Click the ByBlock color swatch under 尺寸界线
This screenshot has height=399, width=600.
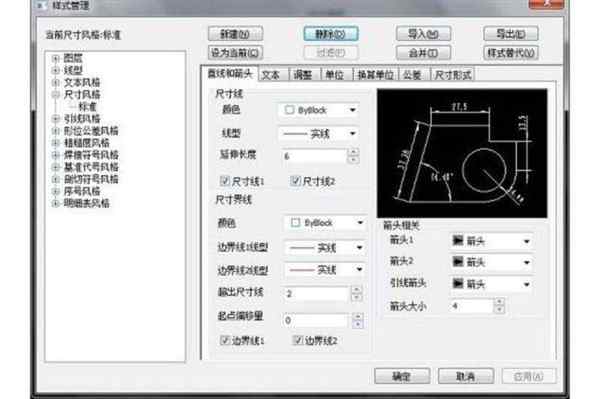click(x=295, y=223)
